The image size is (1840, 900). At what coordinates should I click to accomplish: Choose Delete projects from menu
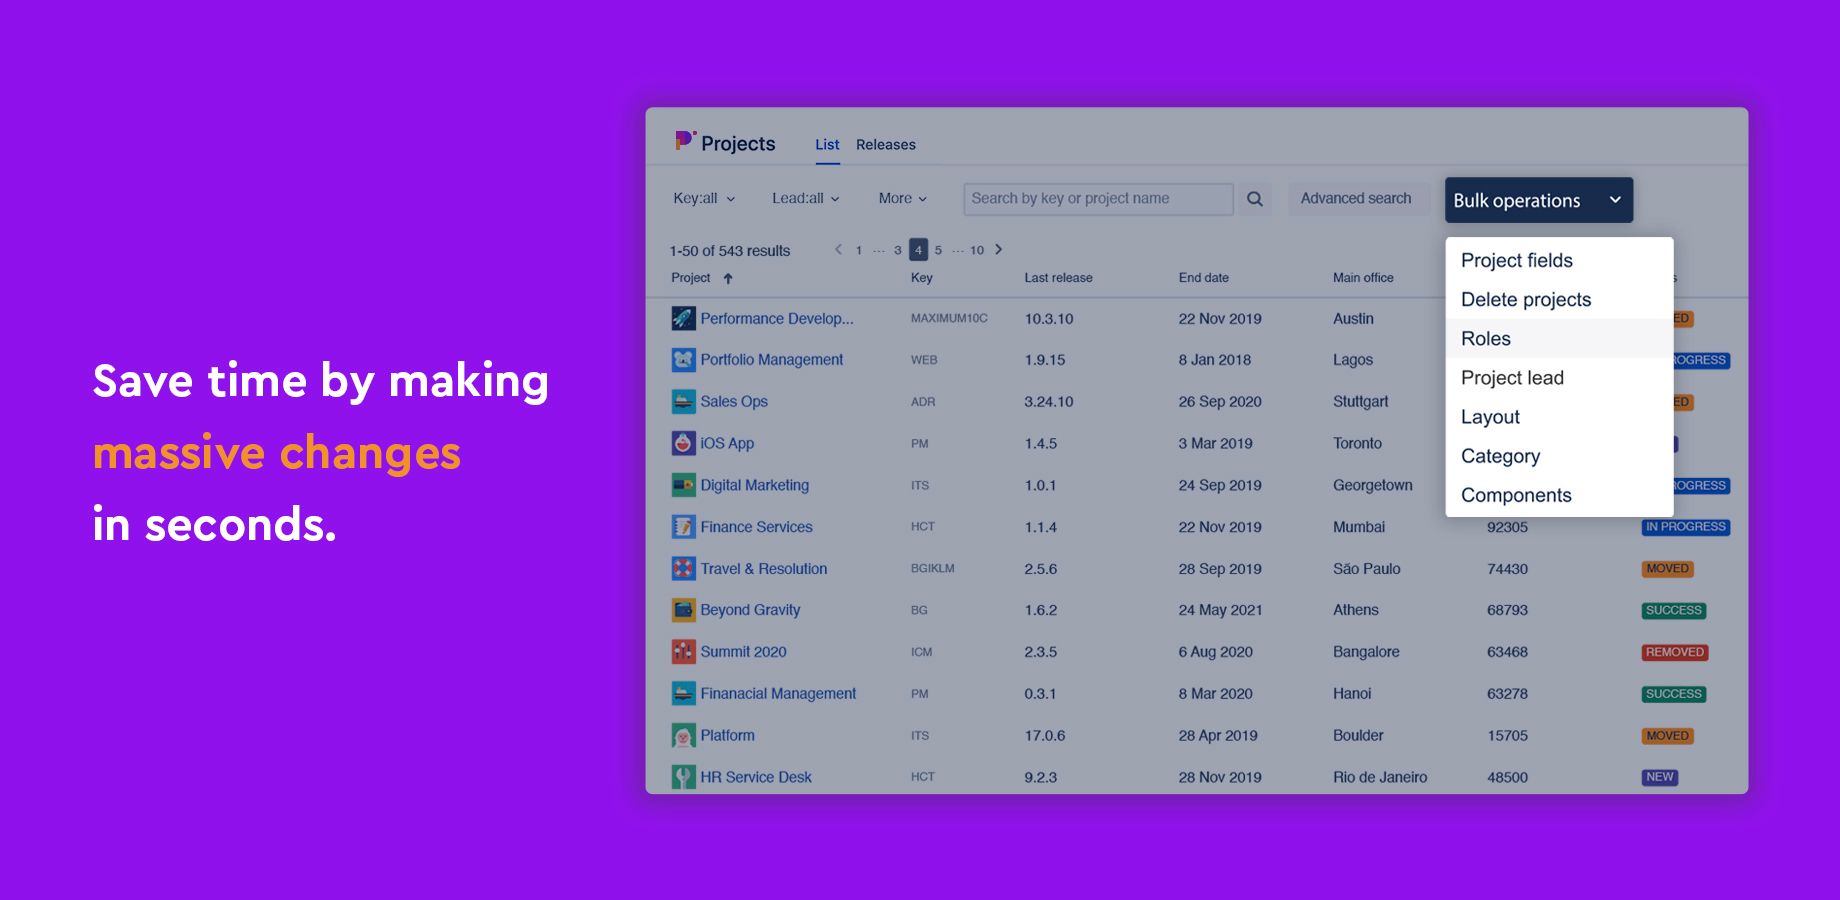1559,299
